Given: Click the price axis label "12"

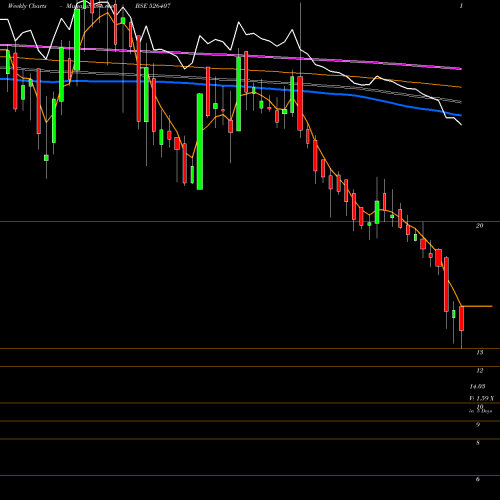Looking at the screenshot, I should point(480,370).
